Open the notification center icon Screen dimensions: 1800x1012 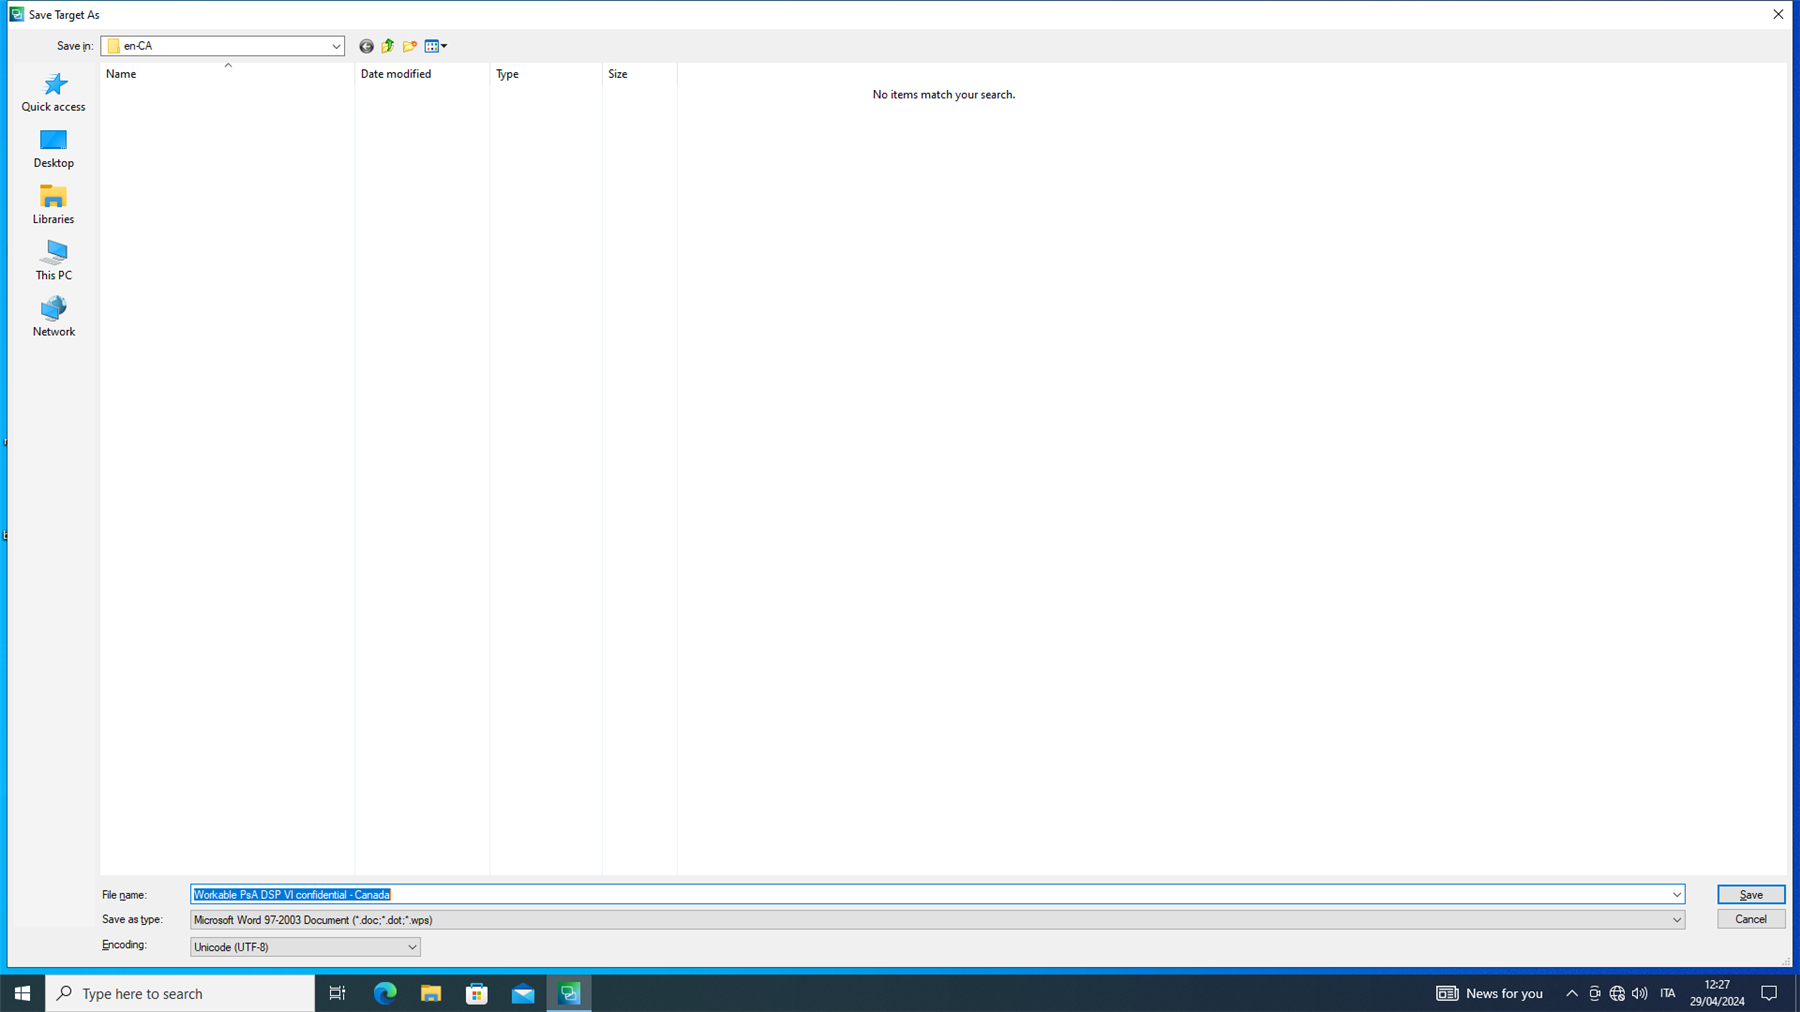tap(1769, 993)
